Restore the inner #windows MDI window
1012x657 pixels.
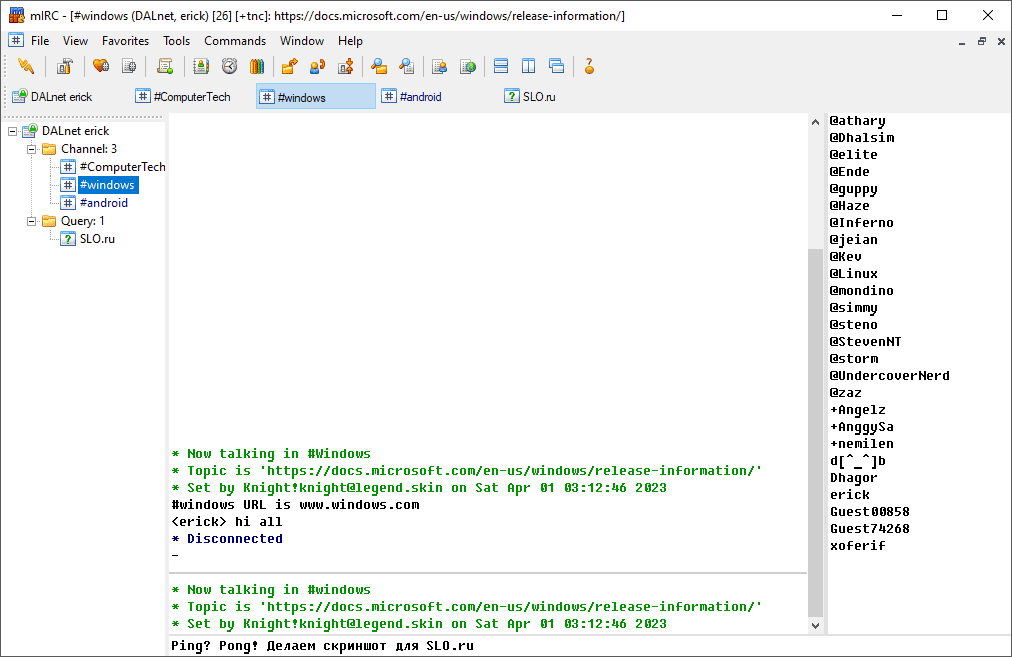click(982, 41)
